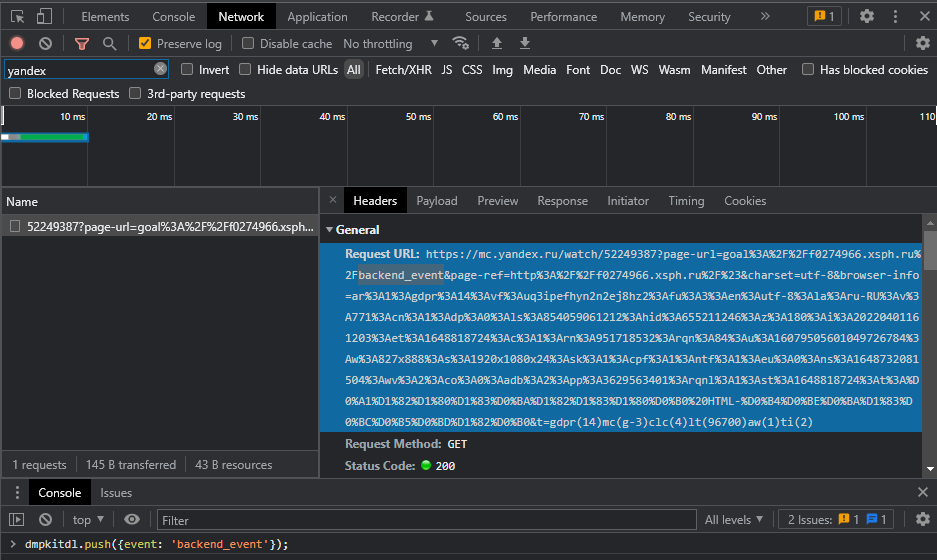This screenshot has height=560, width=937.
Task: View the Initiator tab of the request
Action: coord(628,201)
